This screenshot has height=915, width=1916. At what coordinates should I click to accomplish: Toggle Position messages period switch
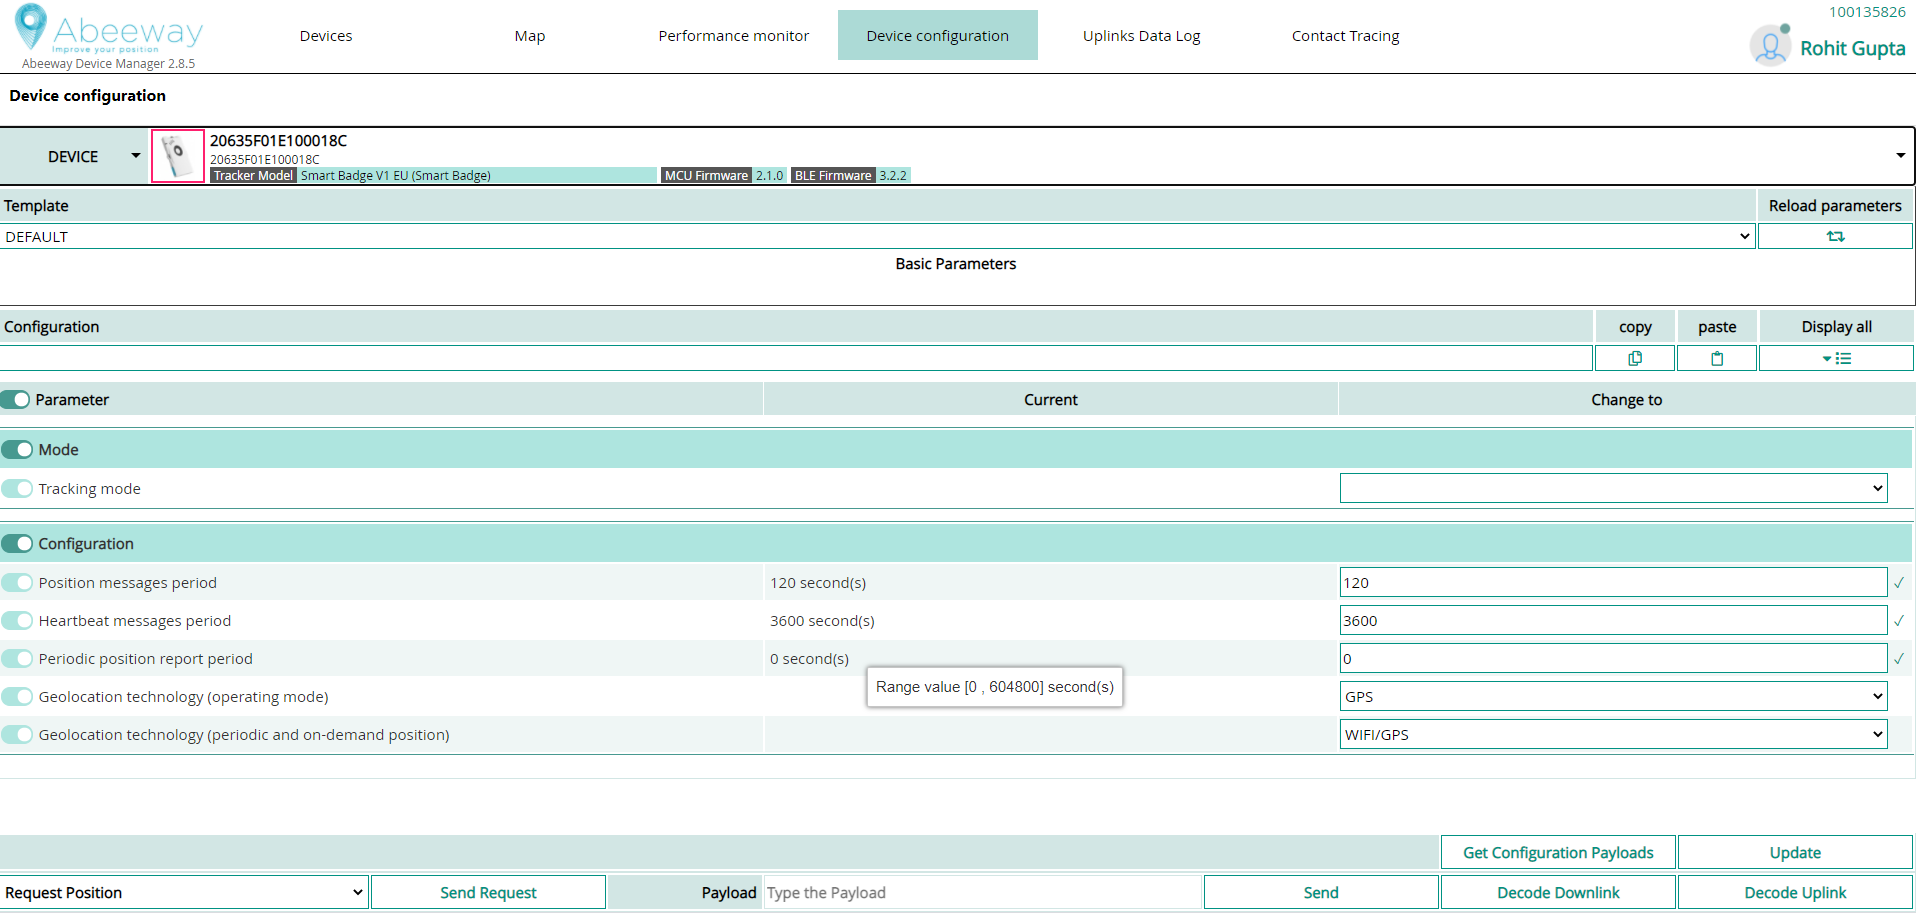(x=17, y=583)
